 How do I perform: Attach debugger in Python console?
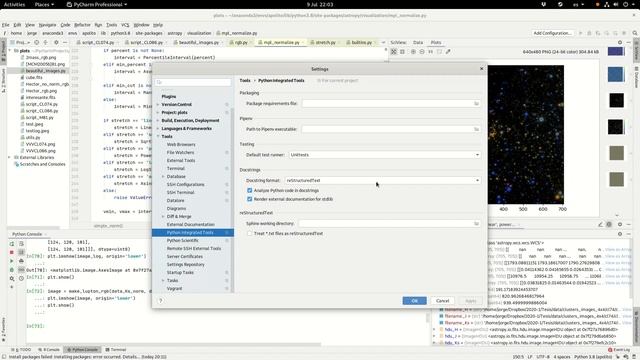point(12,270)
